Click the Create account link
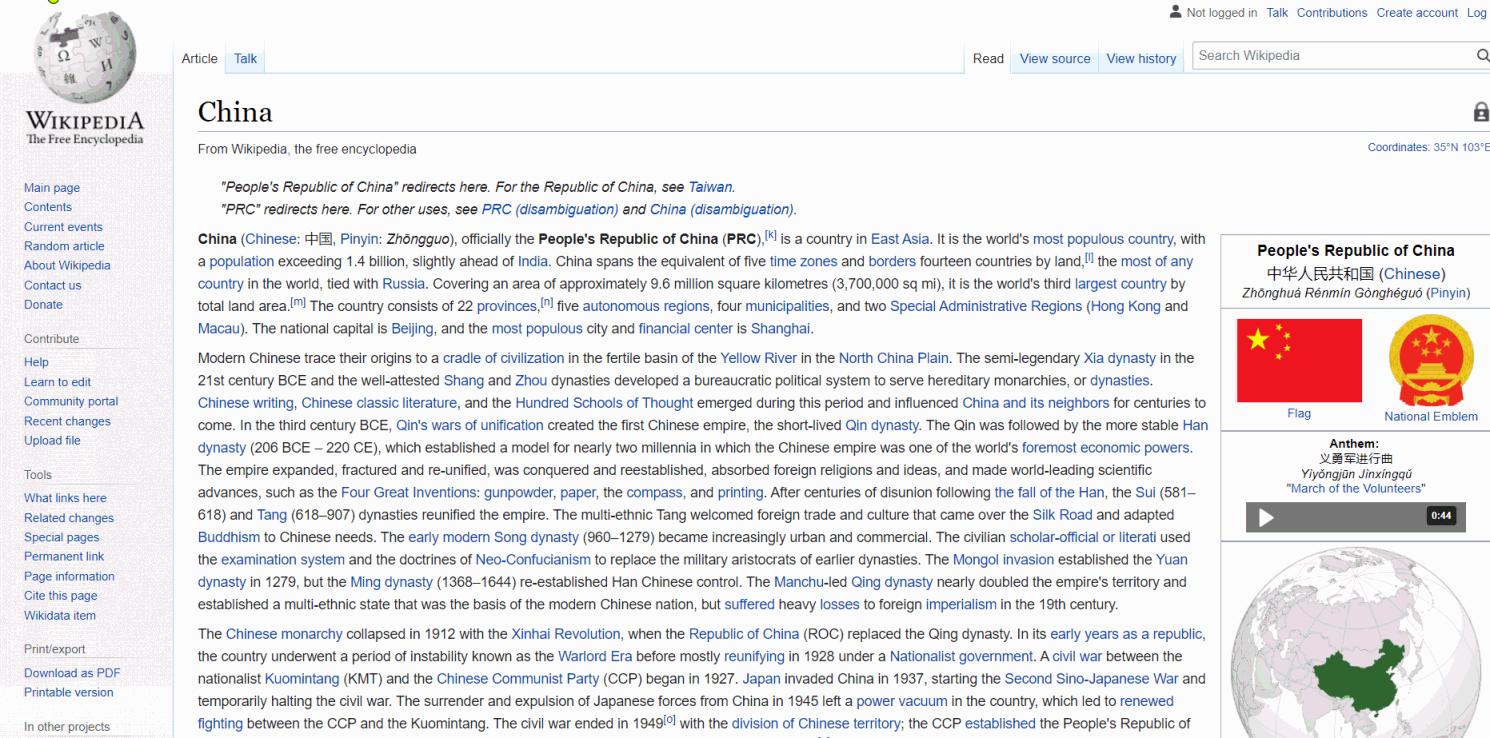Screen dimensions: 1490x738 coord(1417,13)
